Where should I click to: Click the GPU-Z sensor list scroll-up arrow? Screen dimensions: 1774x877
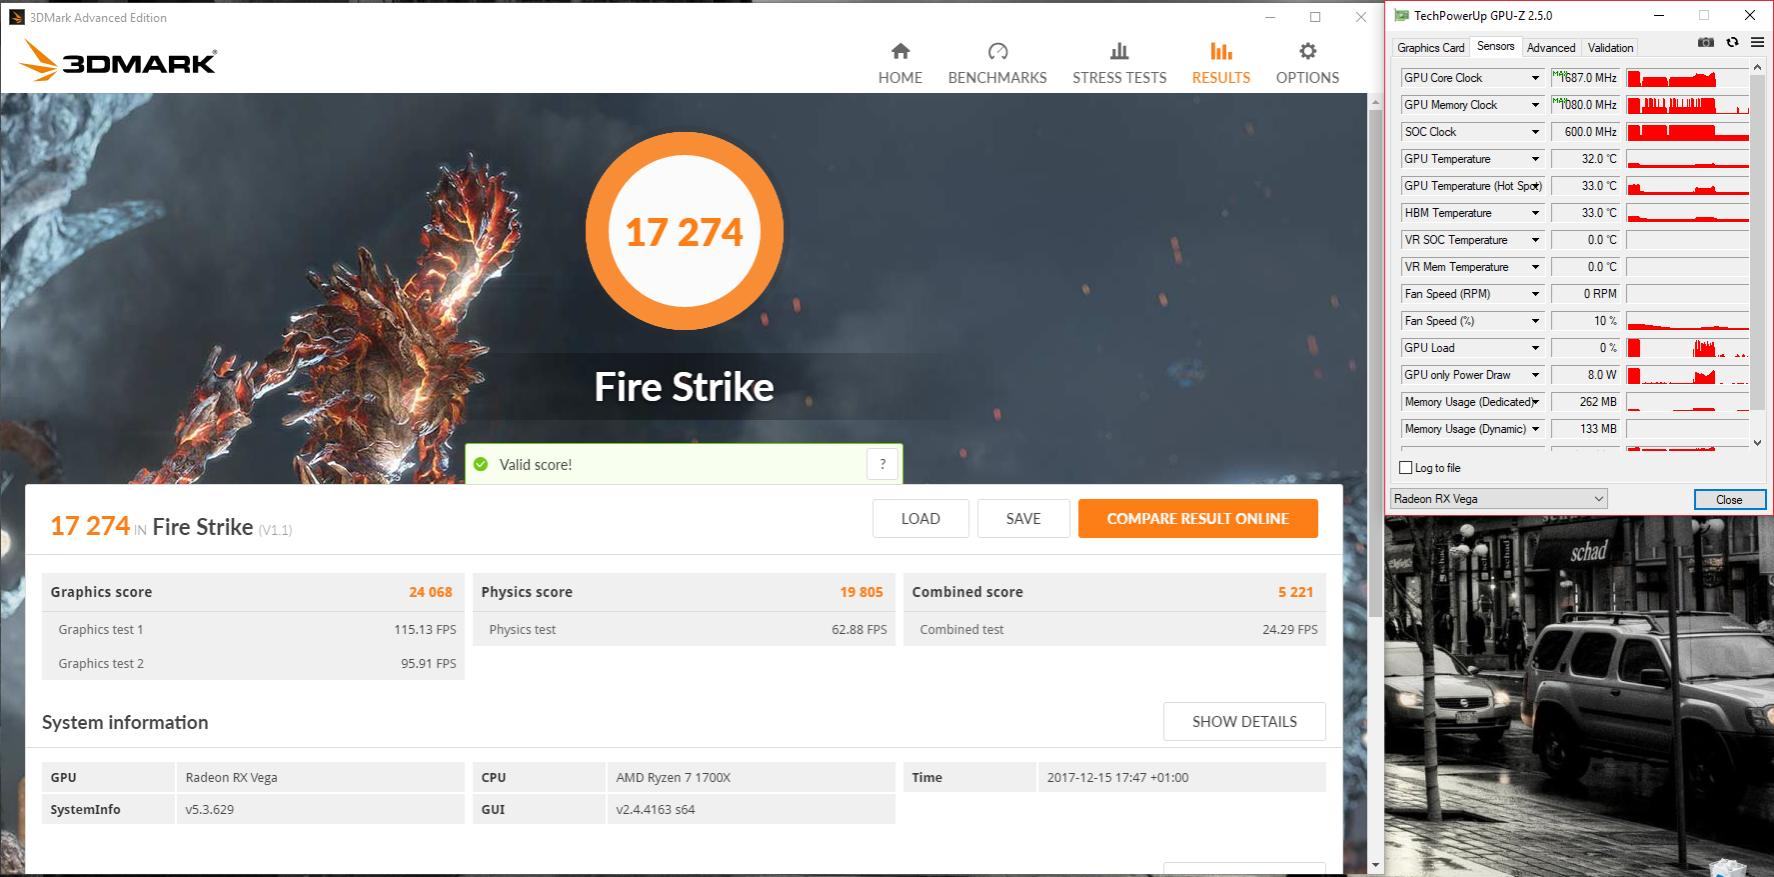click(1757, 67)
